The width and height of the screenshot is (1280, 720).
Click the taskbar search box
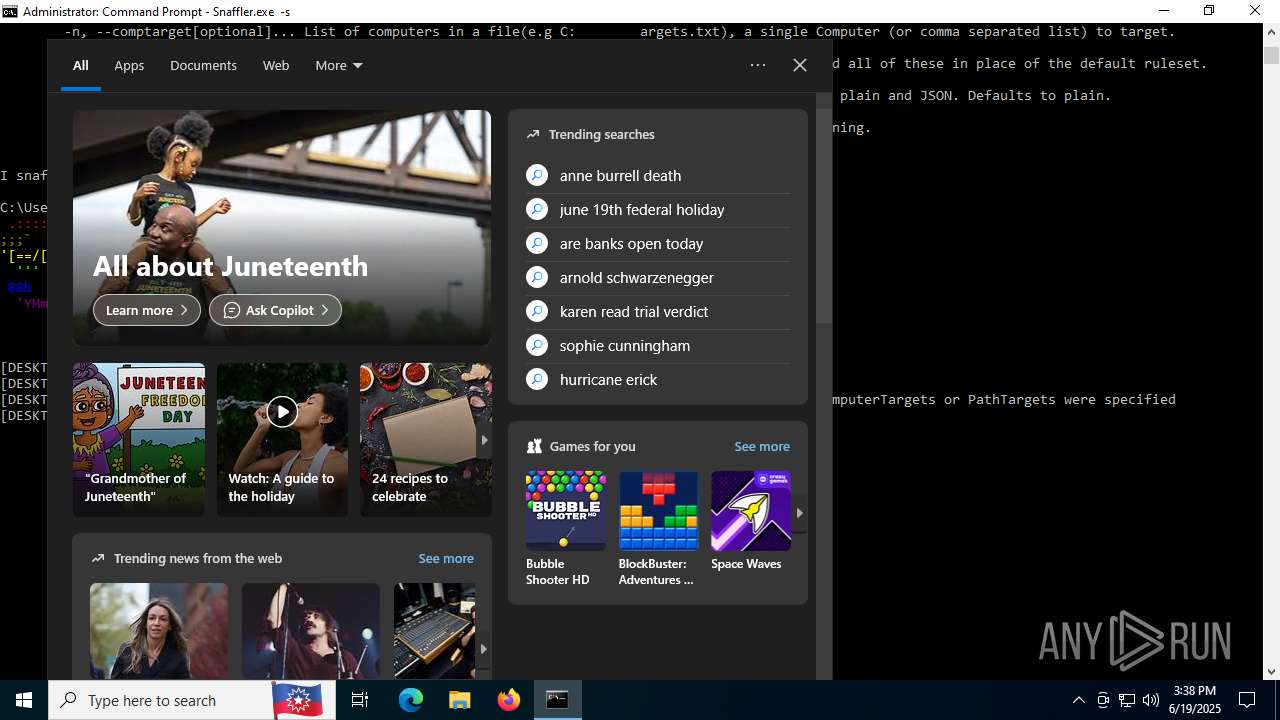(190, 700)
